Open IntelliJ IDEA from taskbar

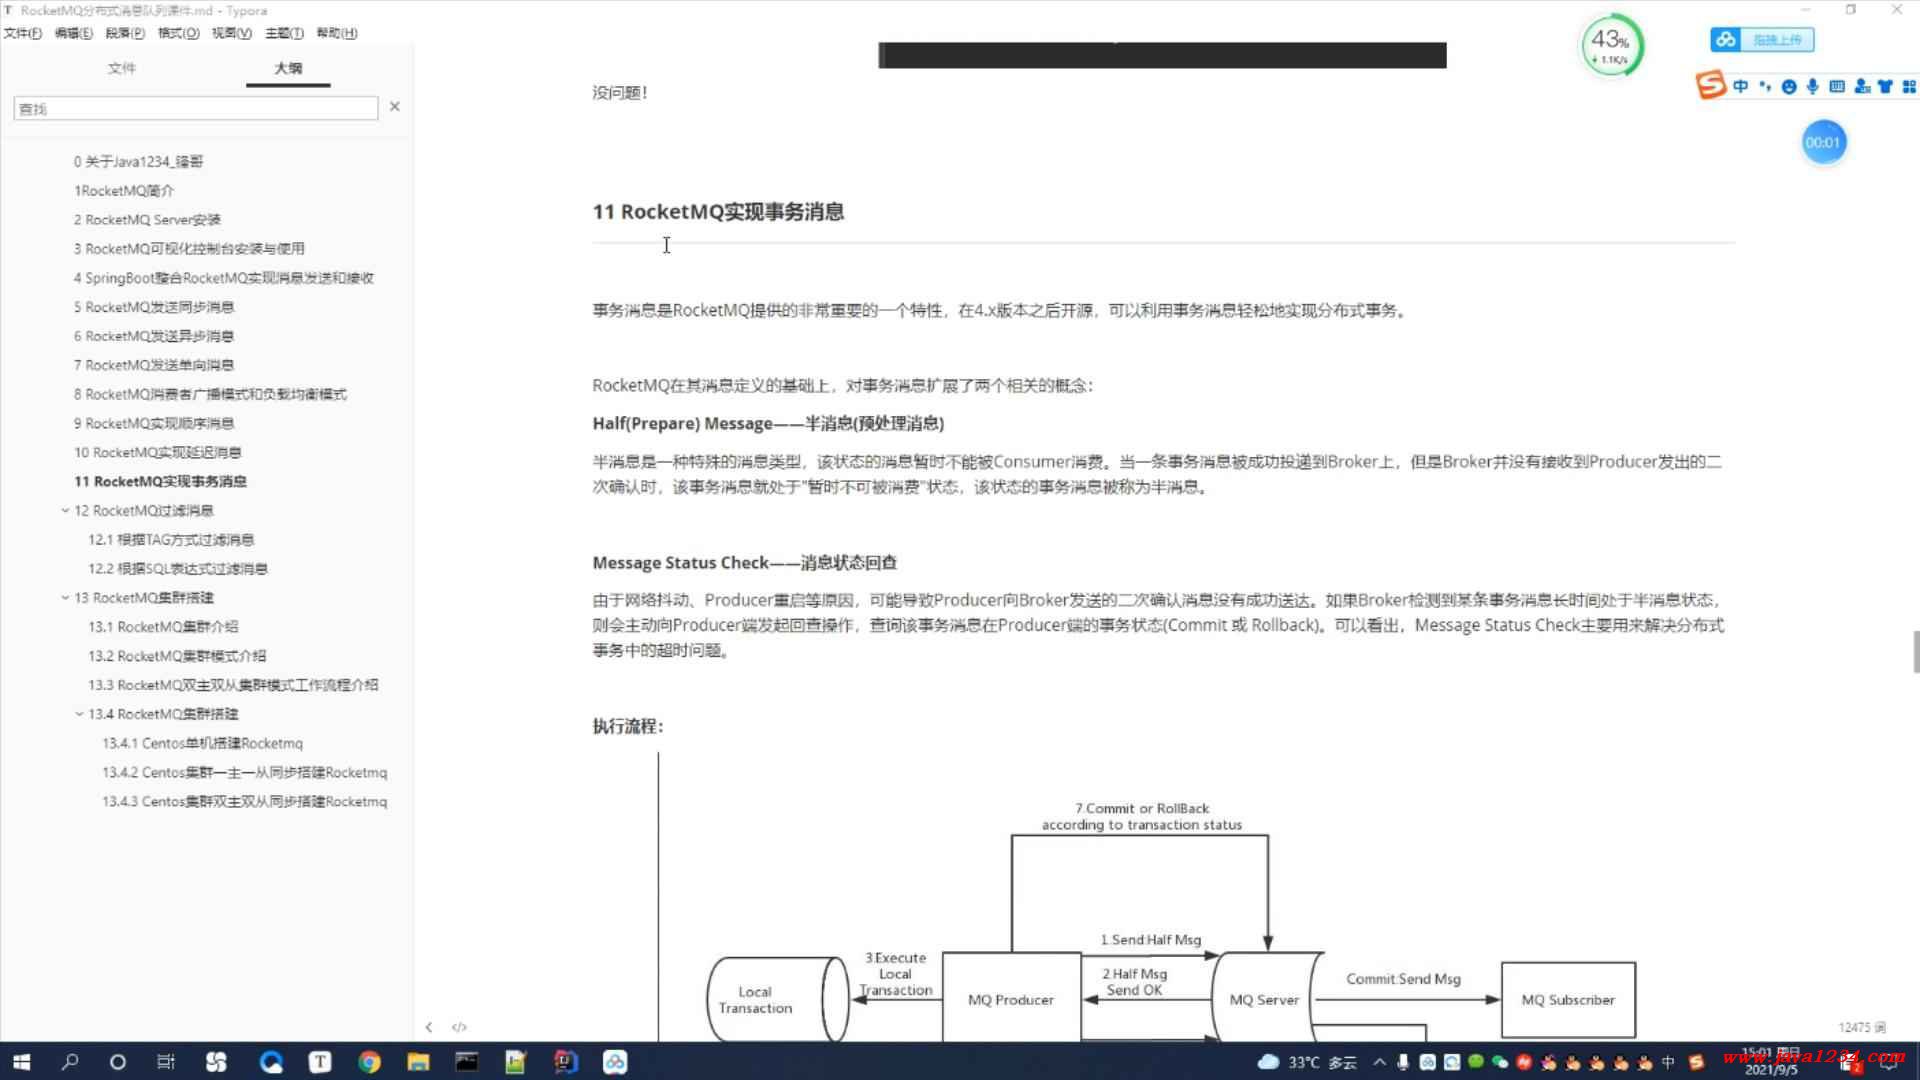point(565,1062)
